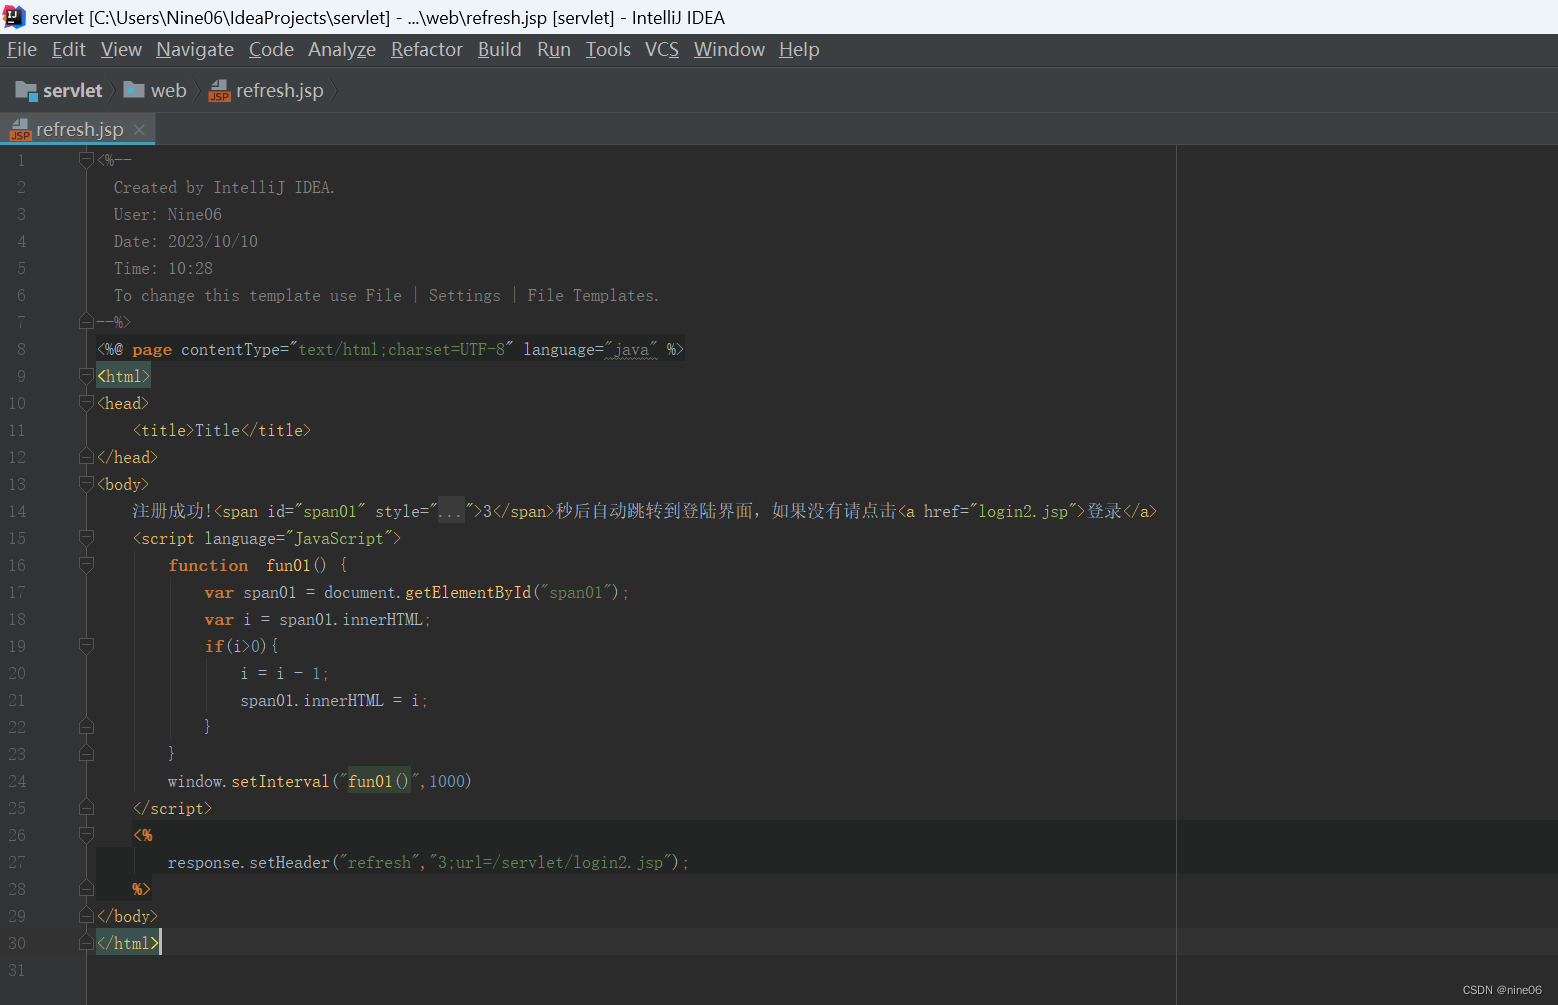This screenshot has width=1558, height=1005.
Task: Collapse the fun01 function using its gutter fold arrow
Action: click(x=86, y=565)
